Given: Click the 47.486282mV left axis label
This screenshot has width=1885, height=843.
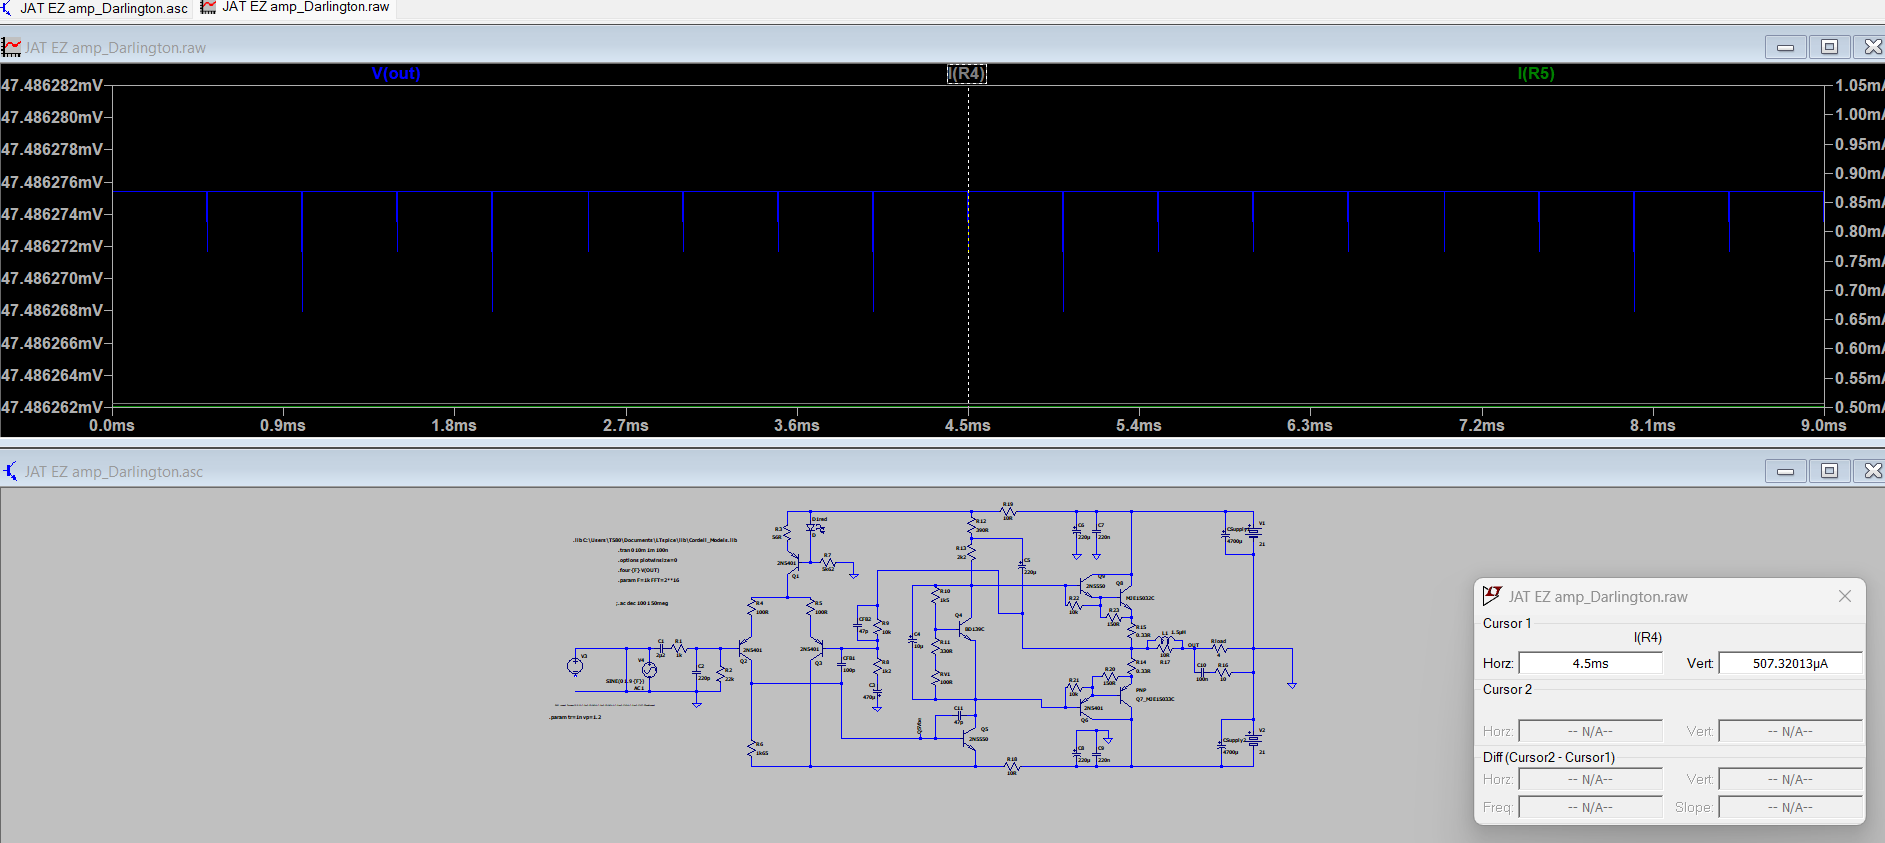Looking at the screenshot, I should point(52,85).
